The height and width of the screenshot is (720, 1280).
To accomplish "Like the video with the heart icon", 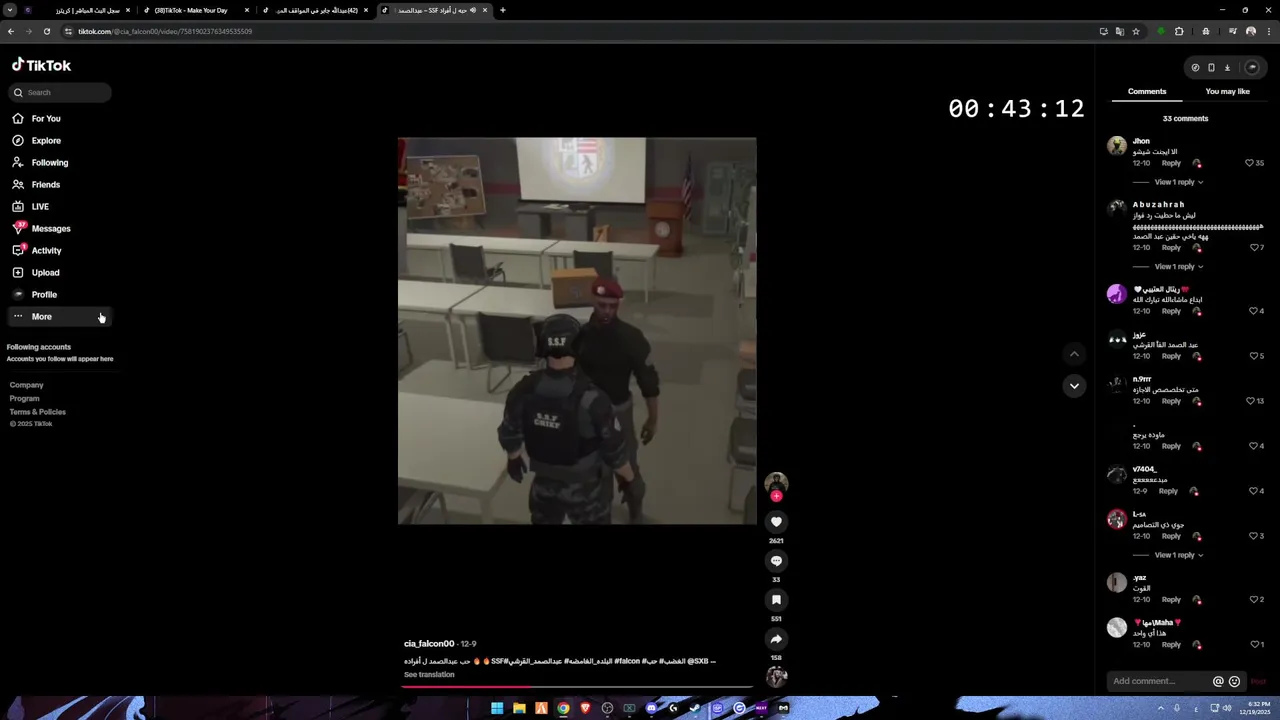I will tap(776, 522).
